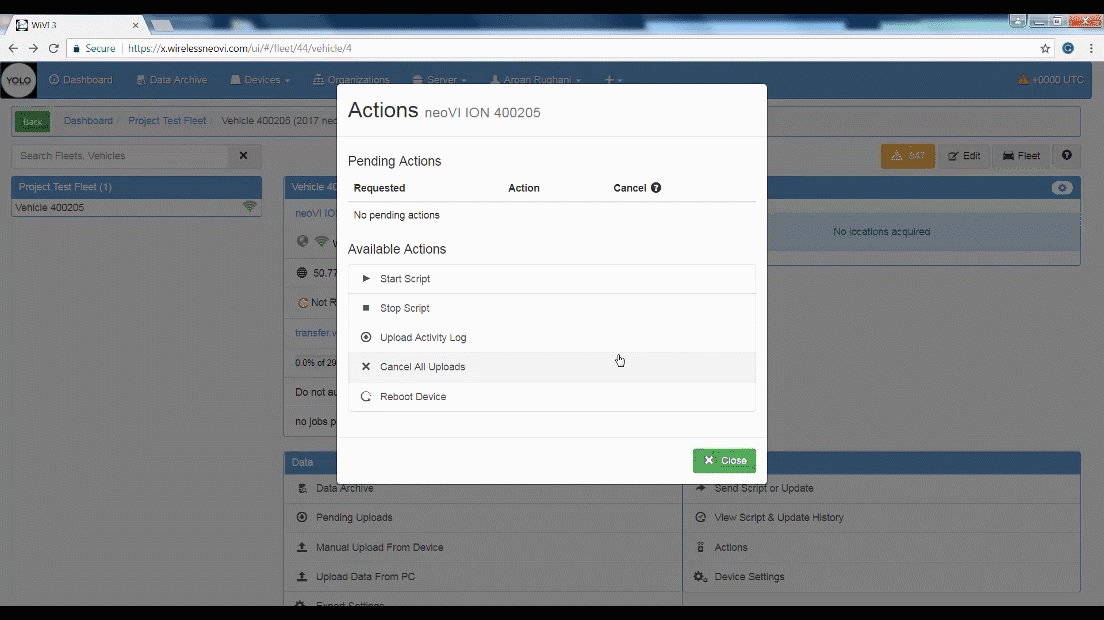Click the browser extension icon beside the star

[x=1068, y=49]
